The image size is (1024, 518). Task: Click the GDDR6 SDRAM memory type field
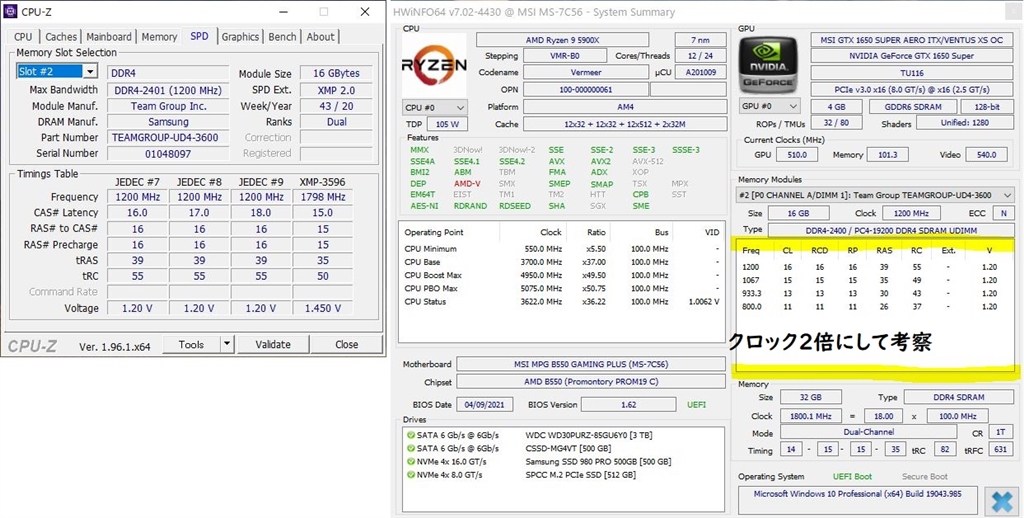click(x=913, y=106)
